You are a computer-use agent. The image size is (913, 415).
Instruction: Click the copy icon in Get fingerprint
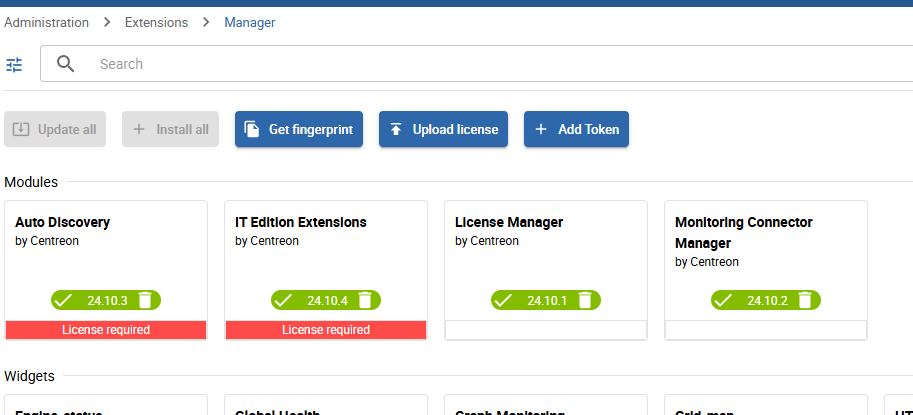click(x=252, y=129)
